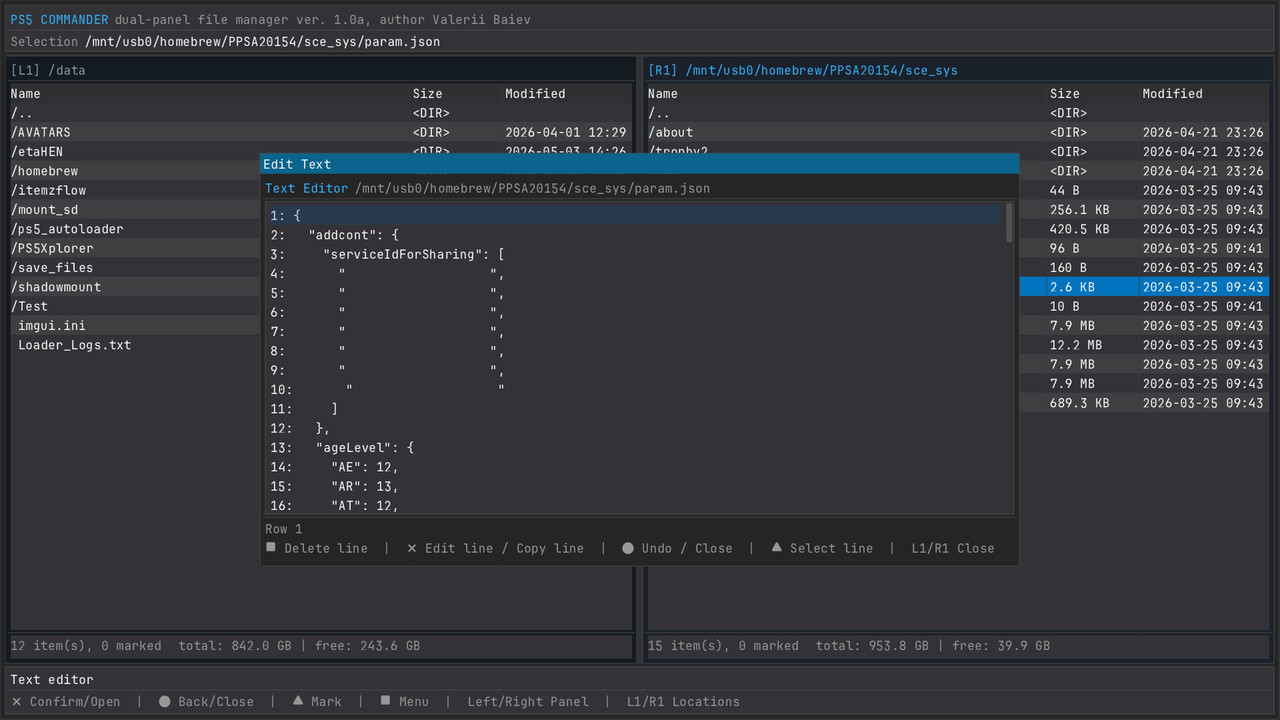The height and width of the screenshot is (720, 1280).
Task: Click Left/Right Panel hint
Action: (527, 702)
